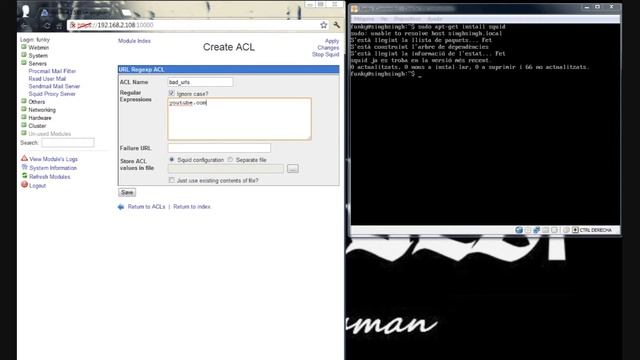Open the Dispositius menu in VirtualBox window

407,19
